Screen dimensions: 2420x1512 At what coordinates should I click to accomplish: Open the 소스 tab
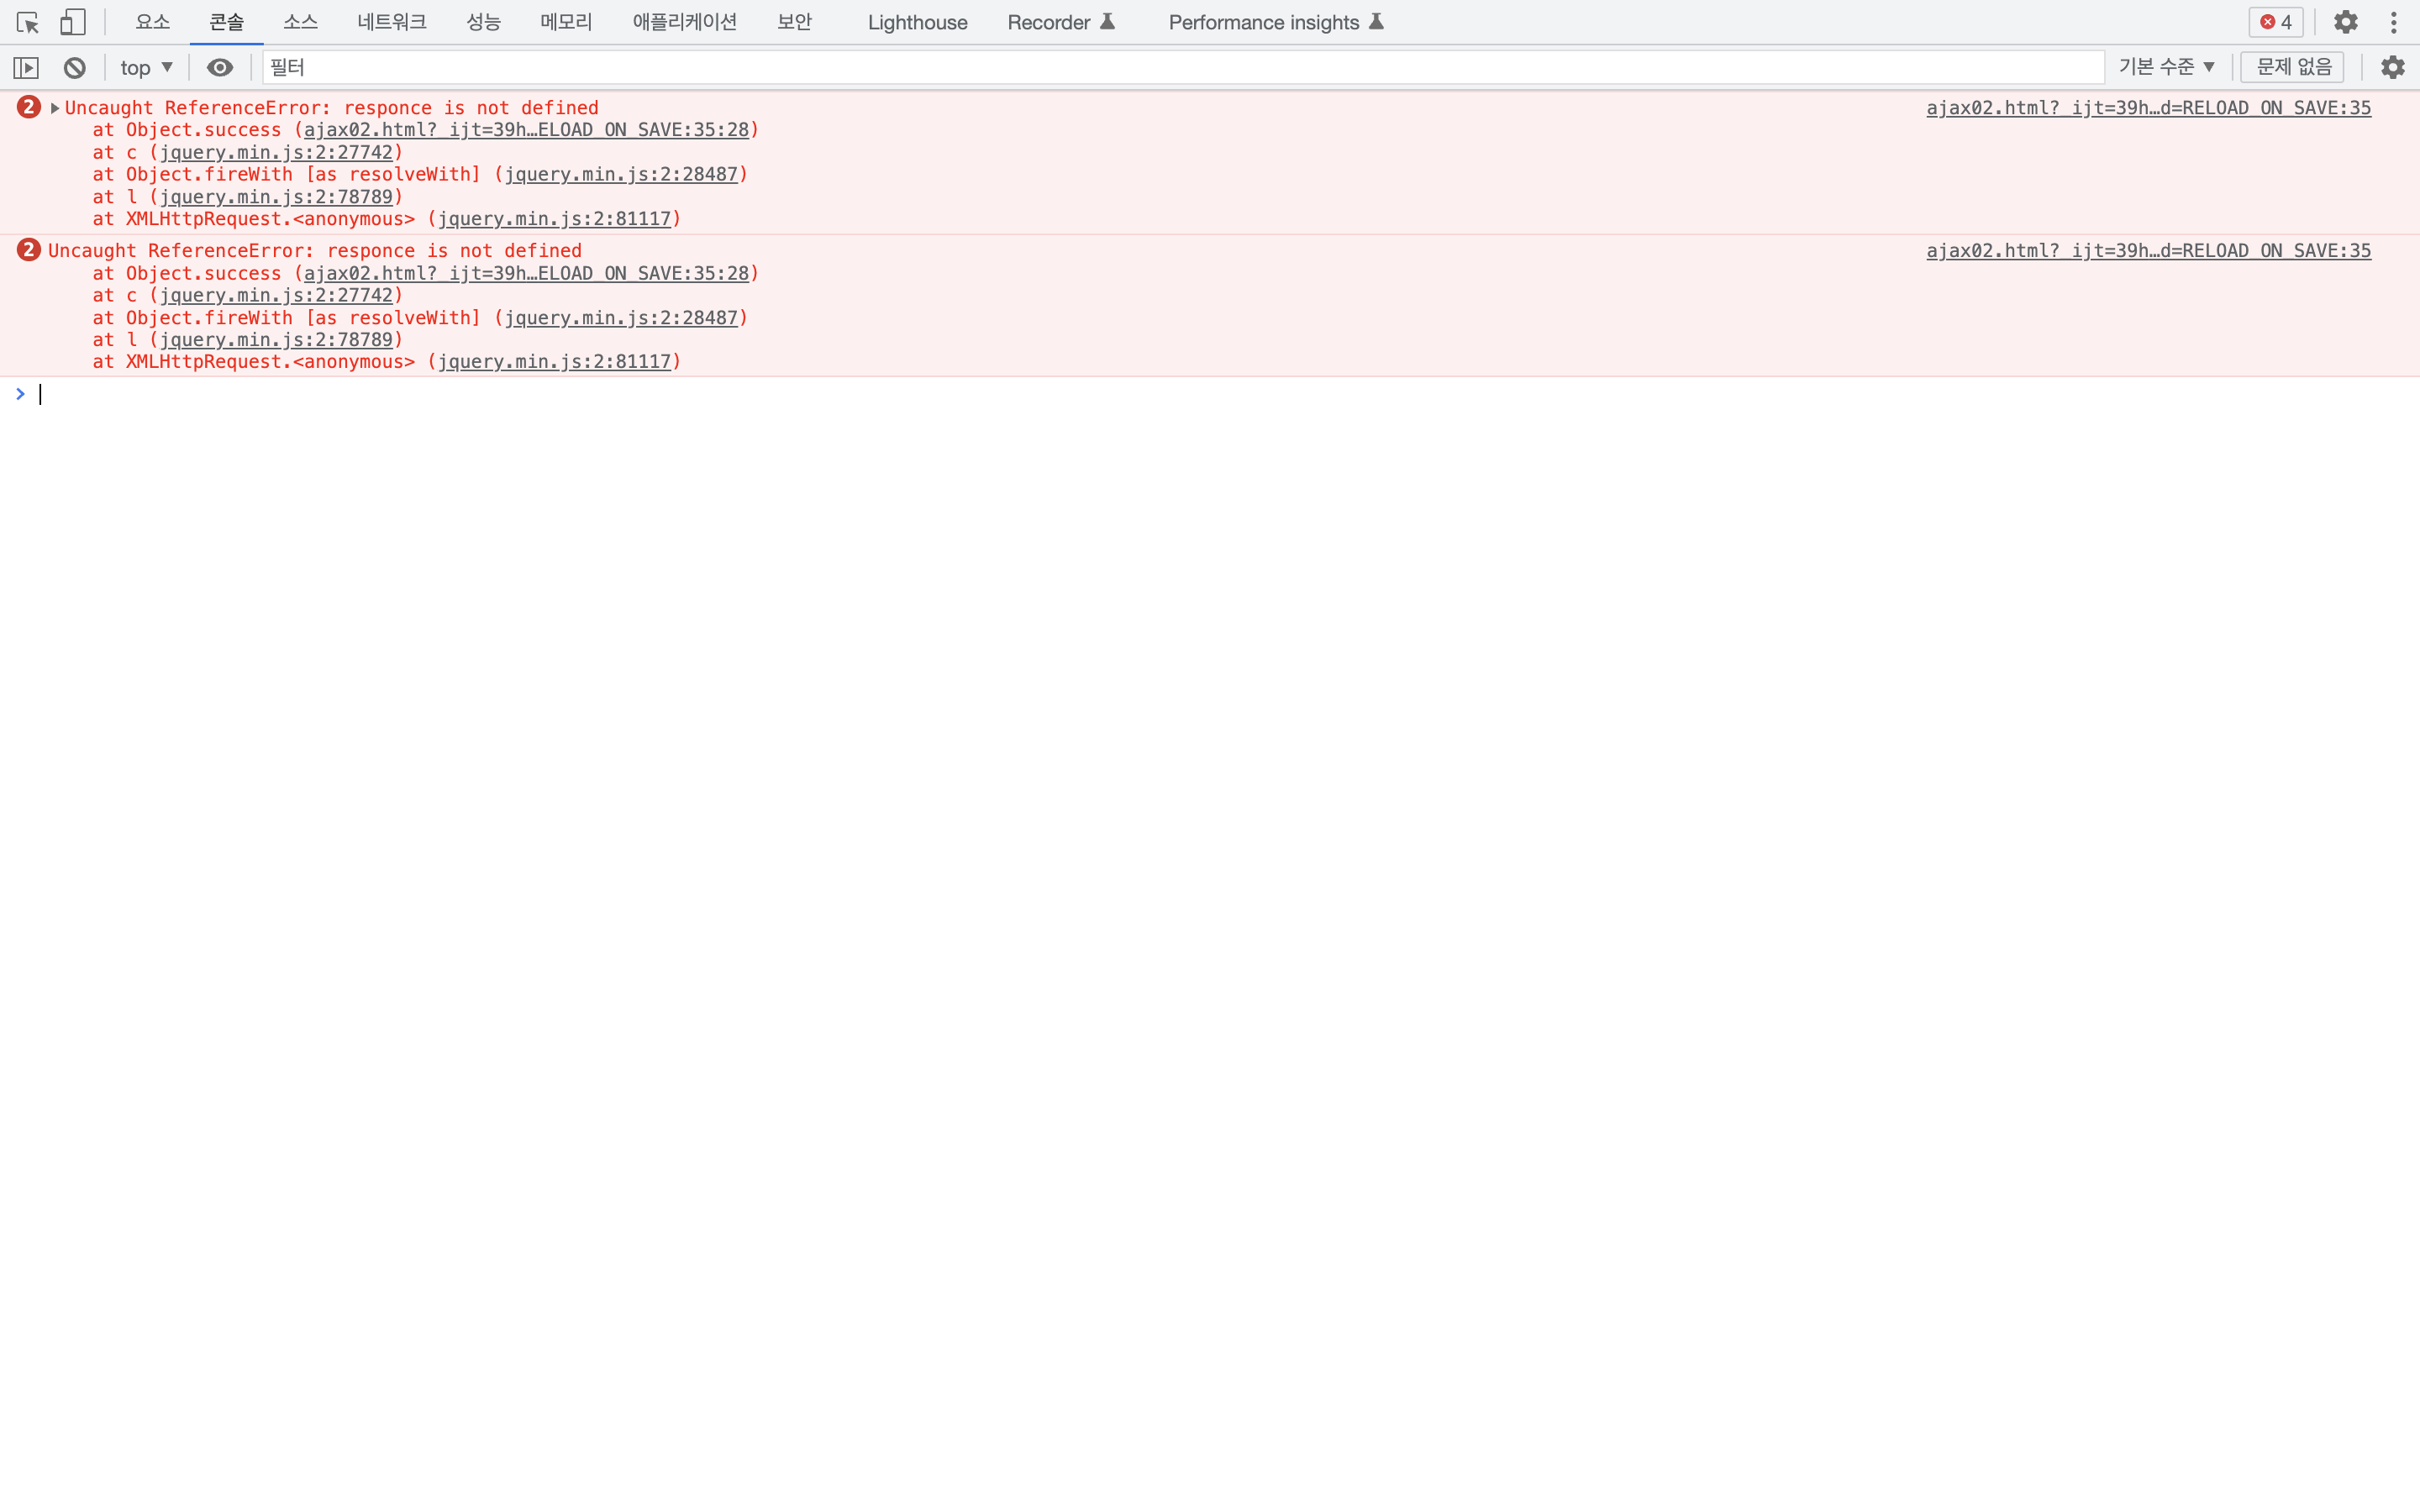(300, 22)
